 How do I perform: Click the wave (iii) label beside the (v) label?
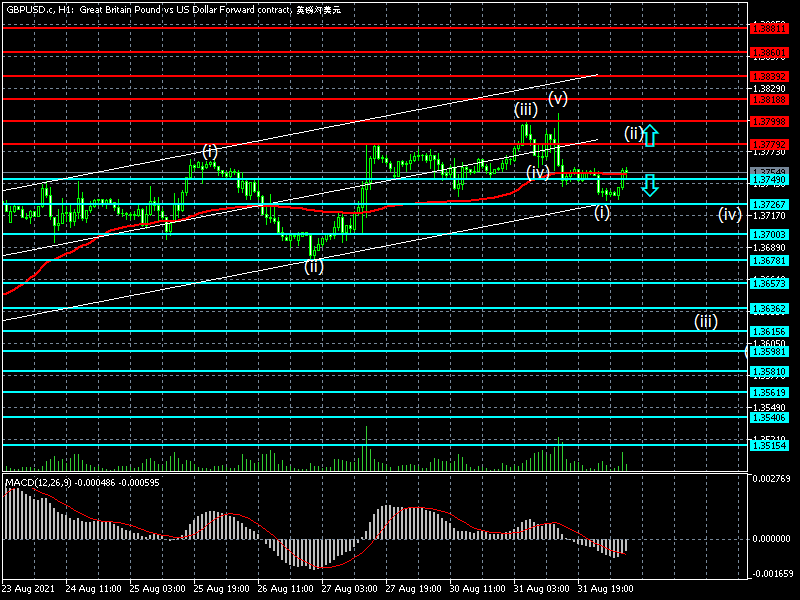tap(526, 110)
